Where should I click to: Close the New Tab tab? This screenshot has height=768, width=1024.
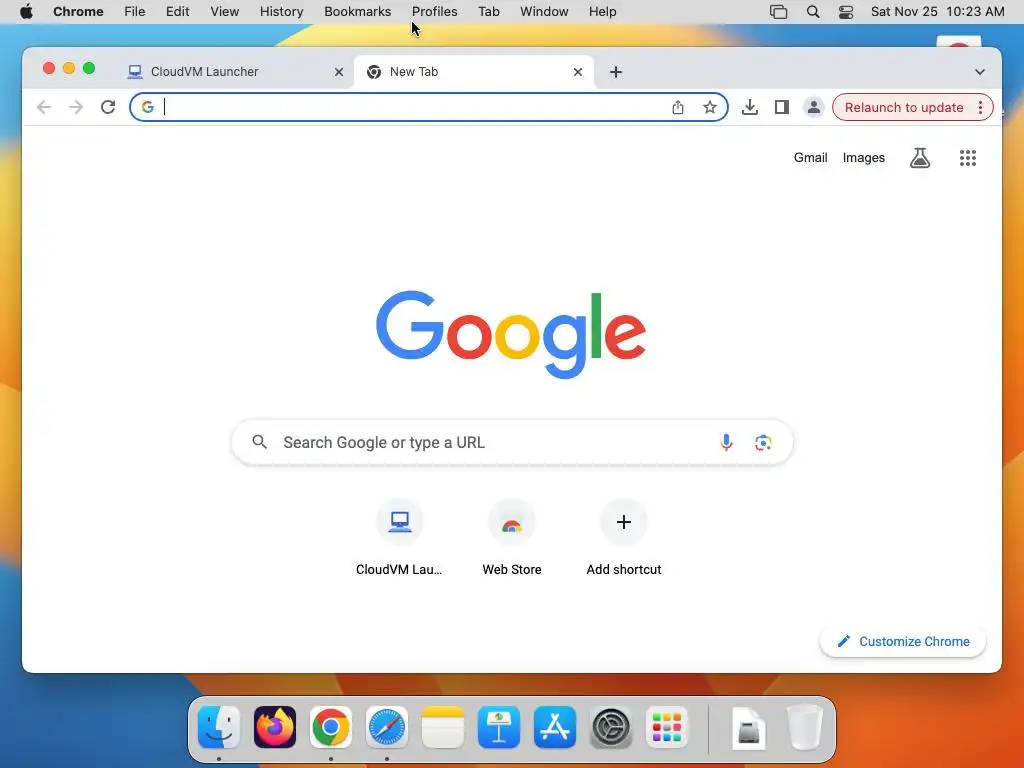pos(577,72)
